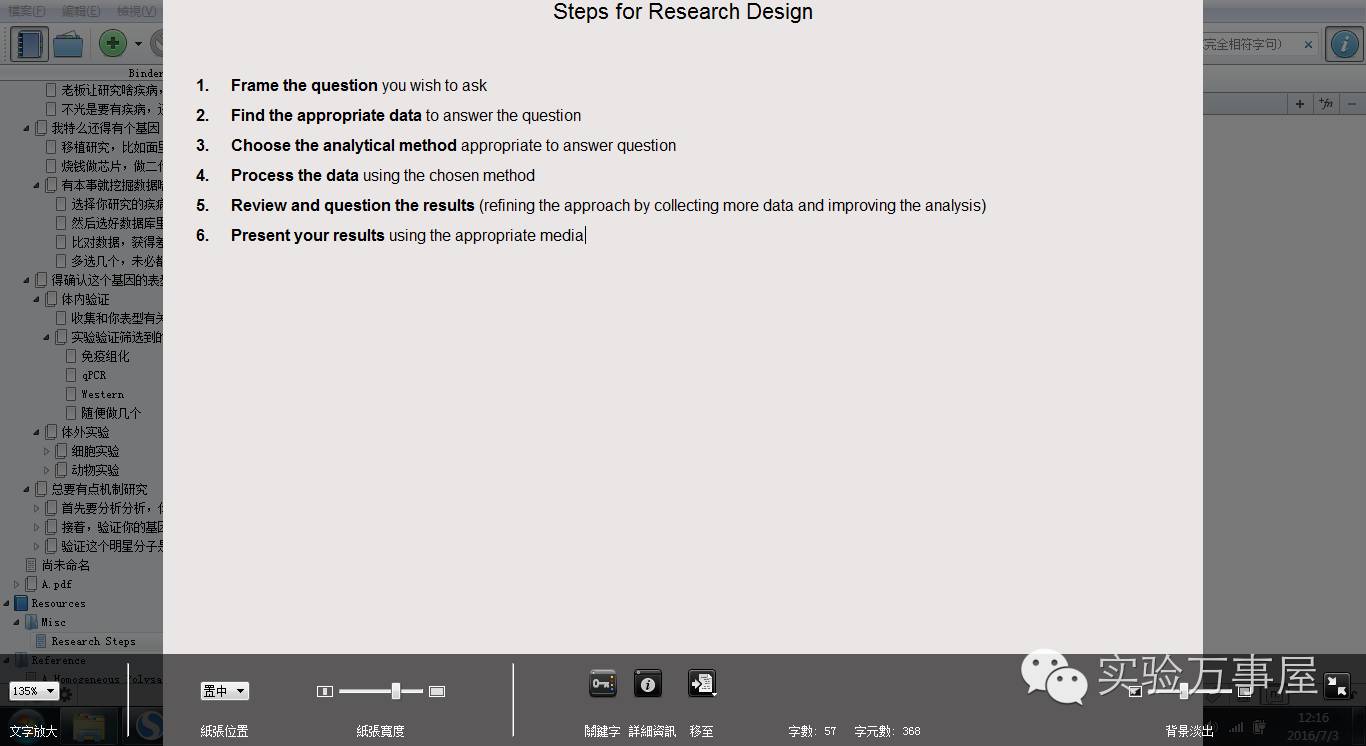Screen dimensions: 1366x746
Task: Click 'Steps for Research Design' title
Action: [x=683, y=12]
